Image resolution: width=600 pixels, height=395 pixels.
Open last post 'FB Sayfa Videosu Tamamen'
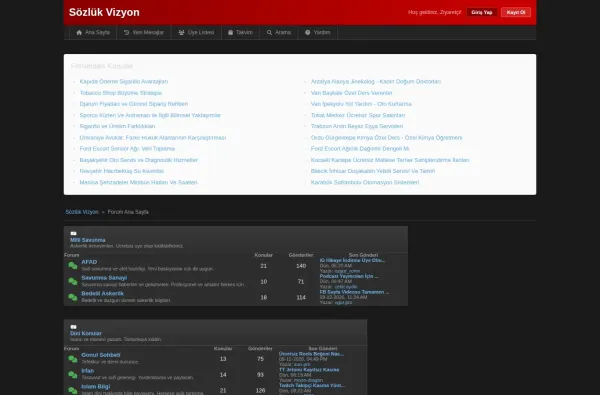(354, 292)
